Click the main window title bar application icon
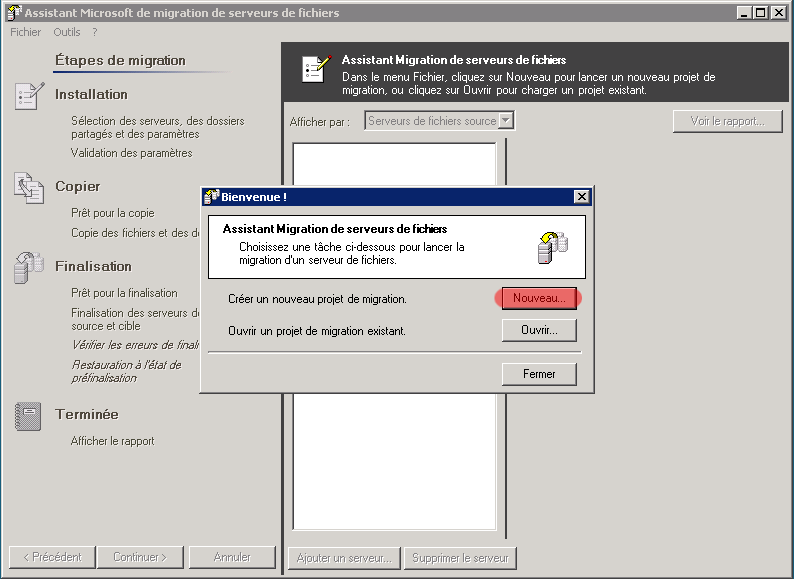Screen dimensions: 794x579 [15, 12]
